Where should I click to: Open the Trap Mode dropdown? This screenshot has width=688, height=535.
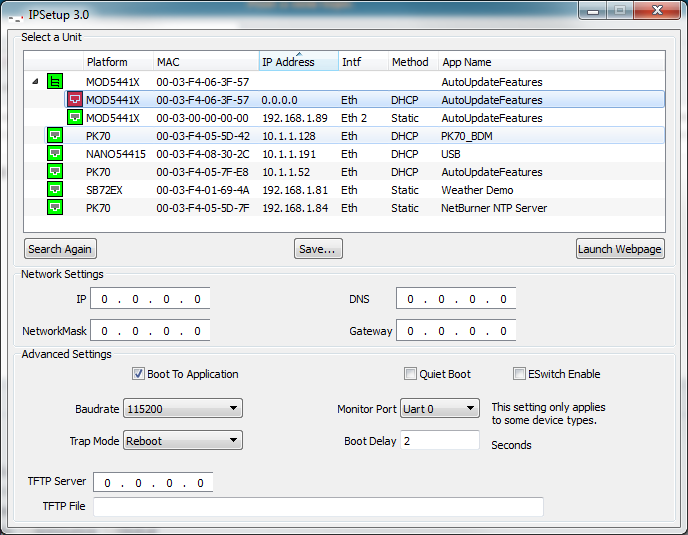pyautogui.click(x=183, y=441)
